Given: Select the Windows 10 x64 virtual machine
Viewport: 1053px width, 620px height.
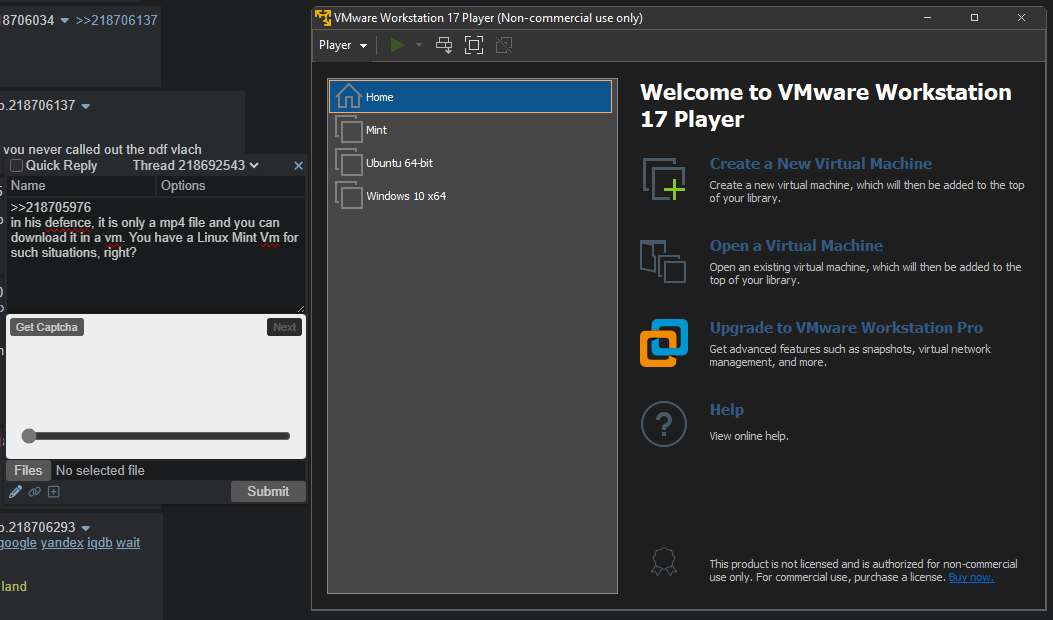Looking at the screenshot, I should coord(470,195).
